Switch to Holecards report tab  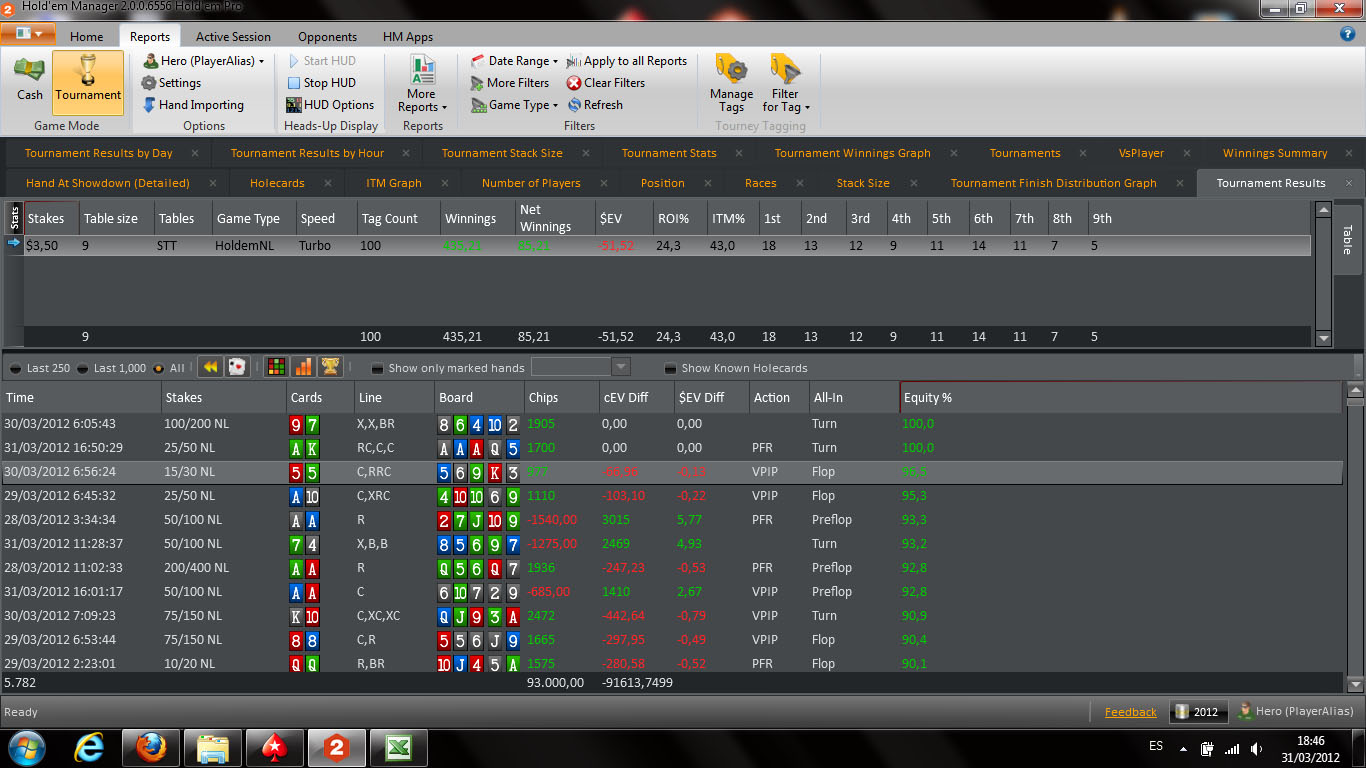click(x=277, y=183)
